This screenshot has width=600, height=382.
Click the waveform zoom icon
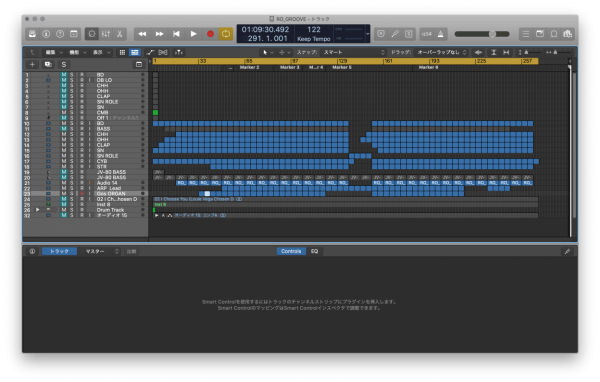coord(478,52)
